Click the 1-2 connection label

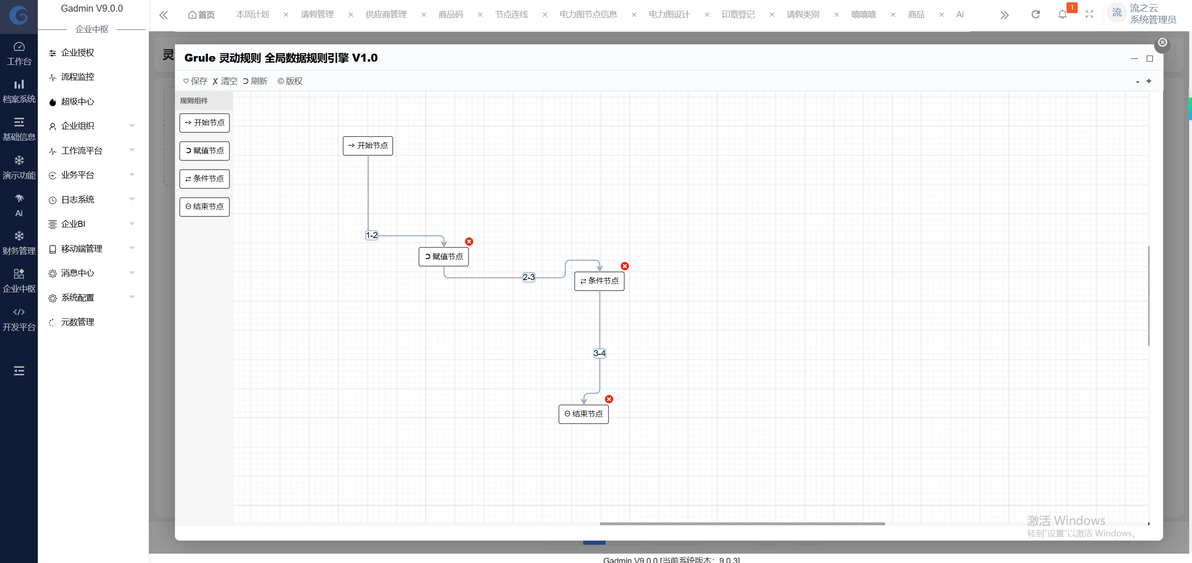(x=372, y=236)
